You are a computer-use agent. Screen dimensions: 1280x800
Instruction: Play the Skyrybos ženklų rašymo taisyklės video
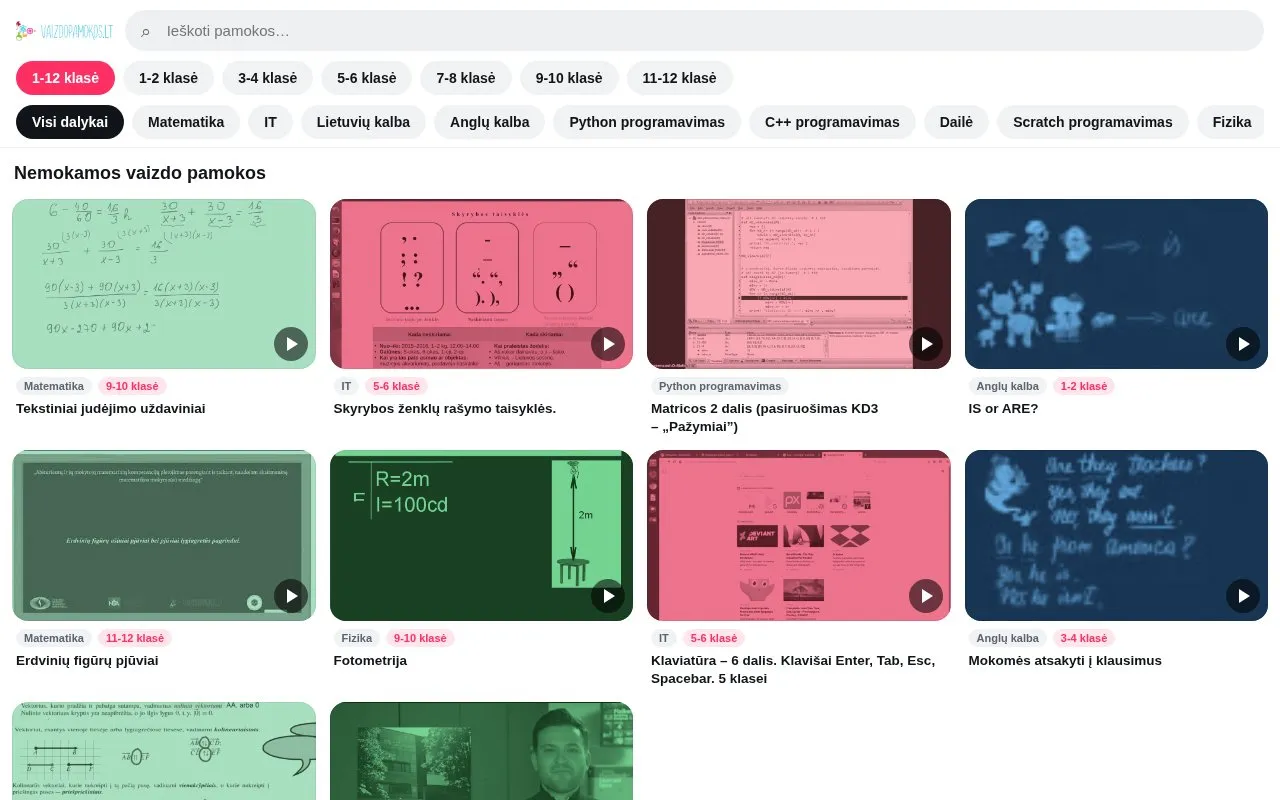(x=608, y=344)
